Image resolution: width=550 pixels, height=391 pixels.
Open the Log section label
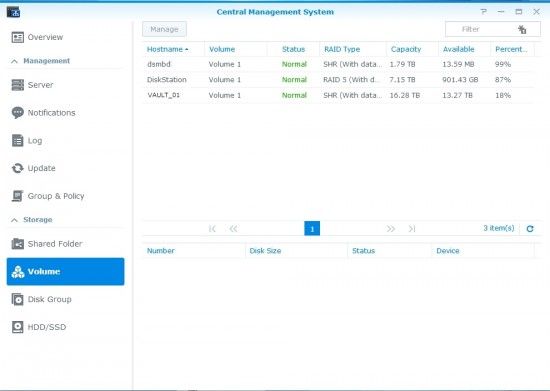click(35, 141)
